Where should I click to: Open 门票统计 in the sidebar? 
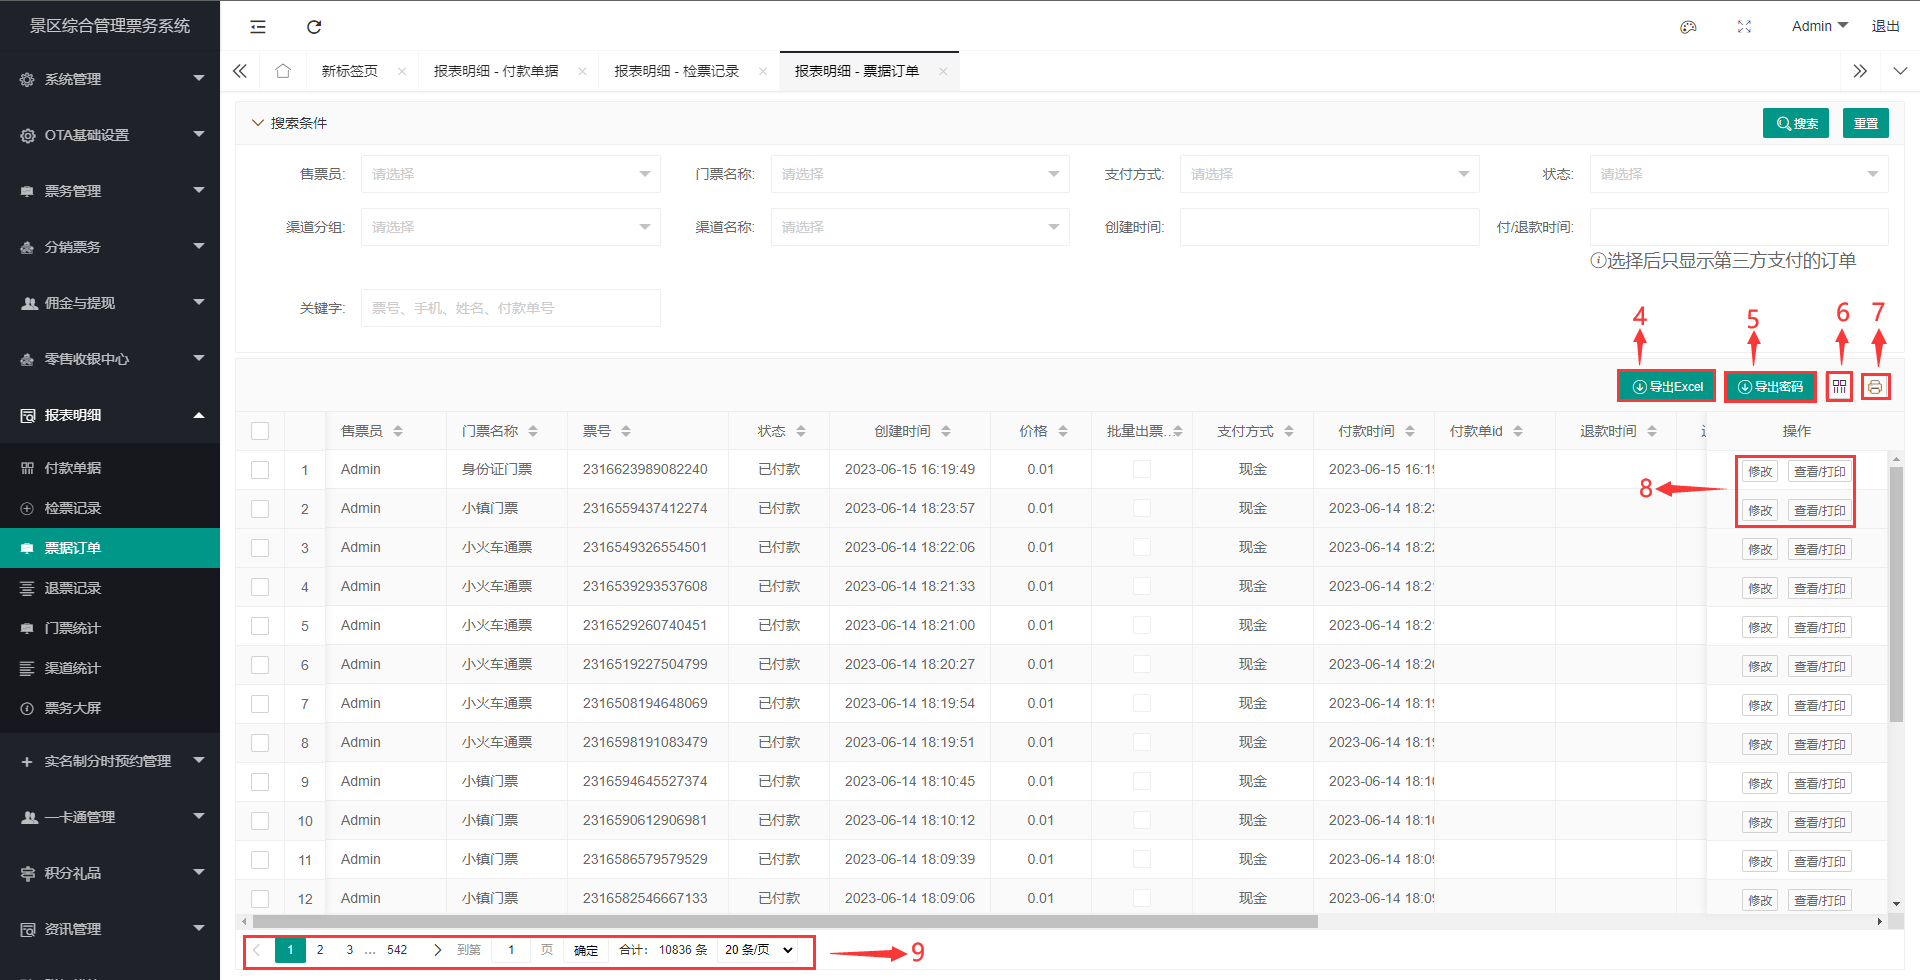tap(110, 628)
